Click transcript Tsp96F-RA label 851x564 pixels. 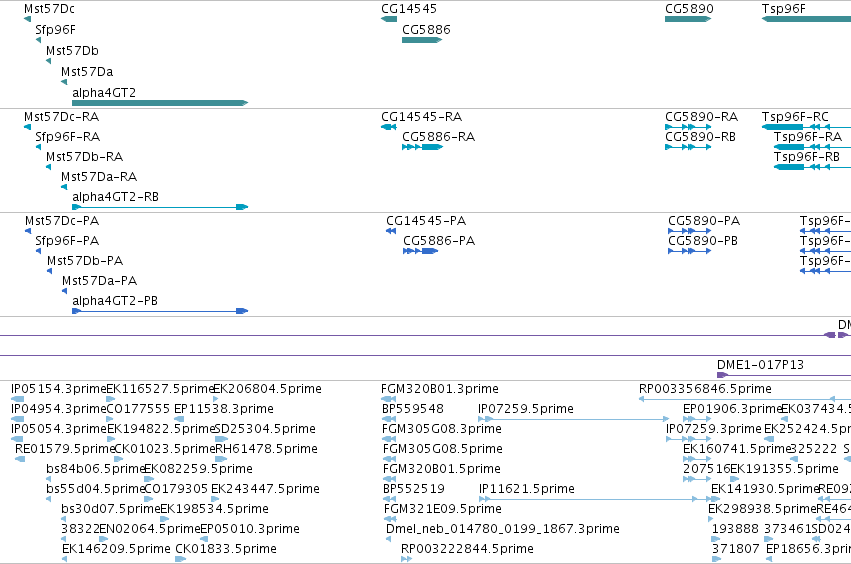[x=808, y=137]
